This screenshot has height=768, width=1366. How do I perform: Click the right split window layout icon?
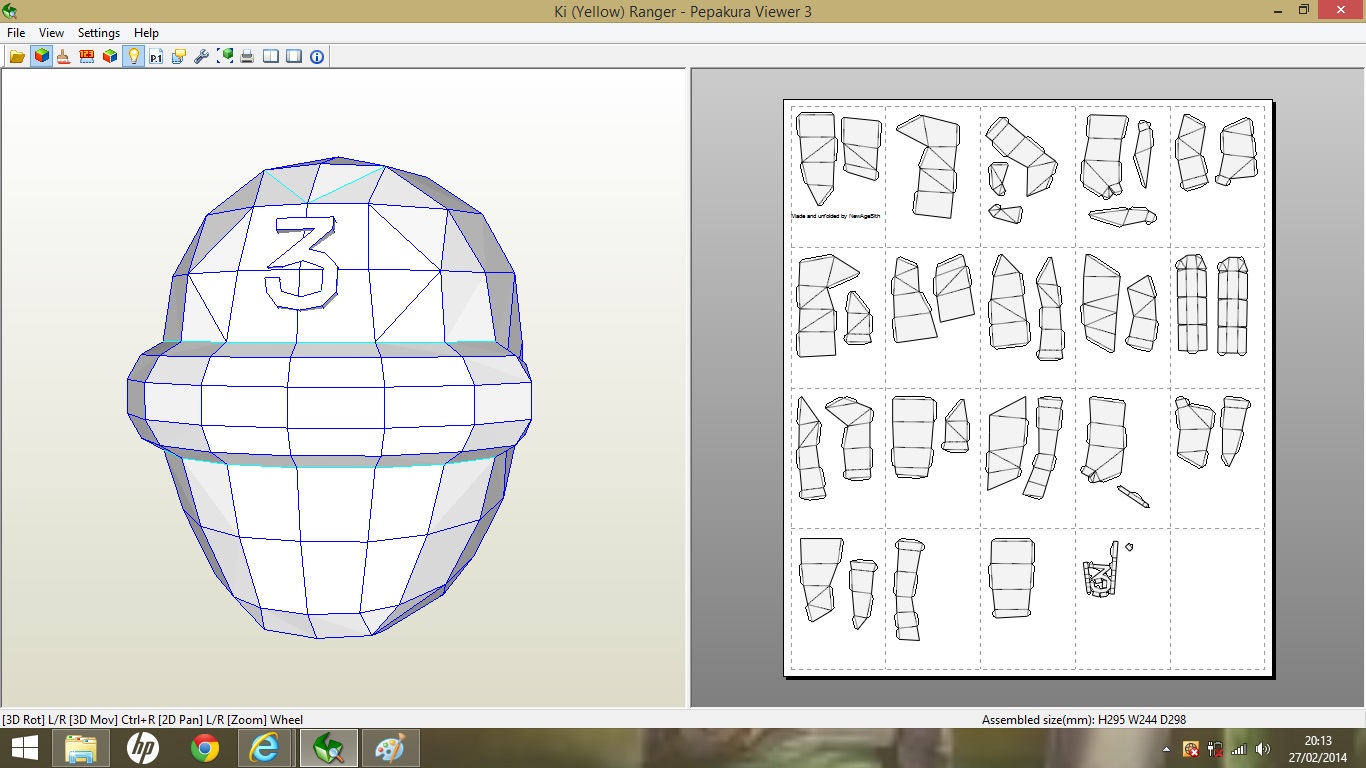[x=294, y=57]
